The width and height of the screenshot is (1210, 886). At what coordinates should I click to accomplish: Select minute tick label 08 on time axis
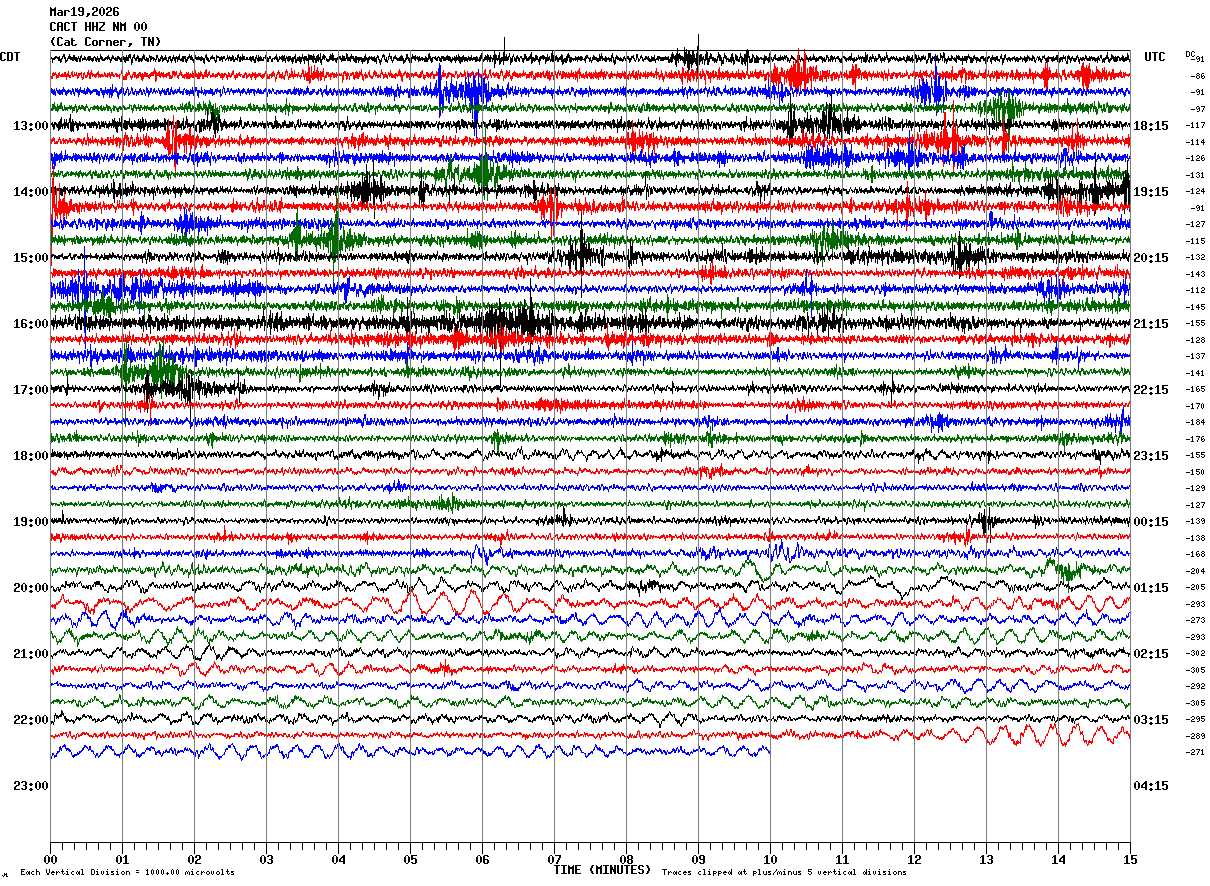coord(626,860)
